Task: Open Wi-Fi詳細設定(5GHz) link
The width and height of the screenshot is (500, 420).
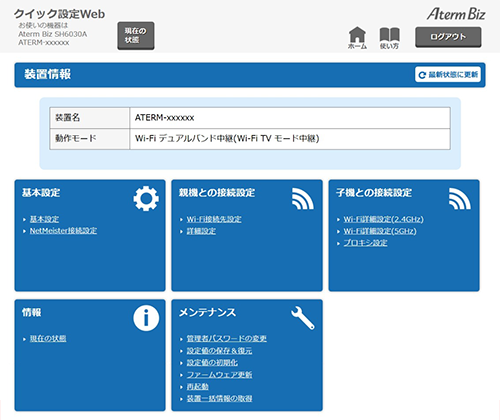Action: pyautogui.click(x=380, y=231)
